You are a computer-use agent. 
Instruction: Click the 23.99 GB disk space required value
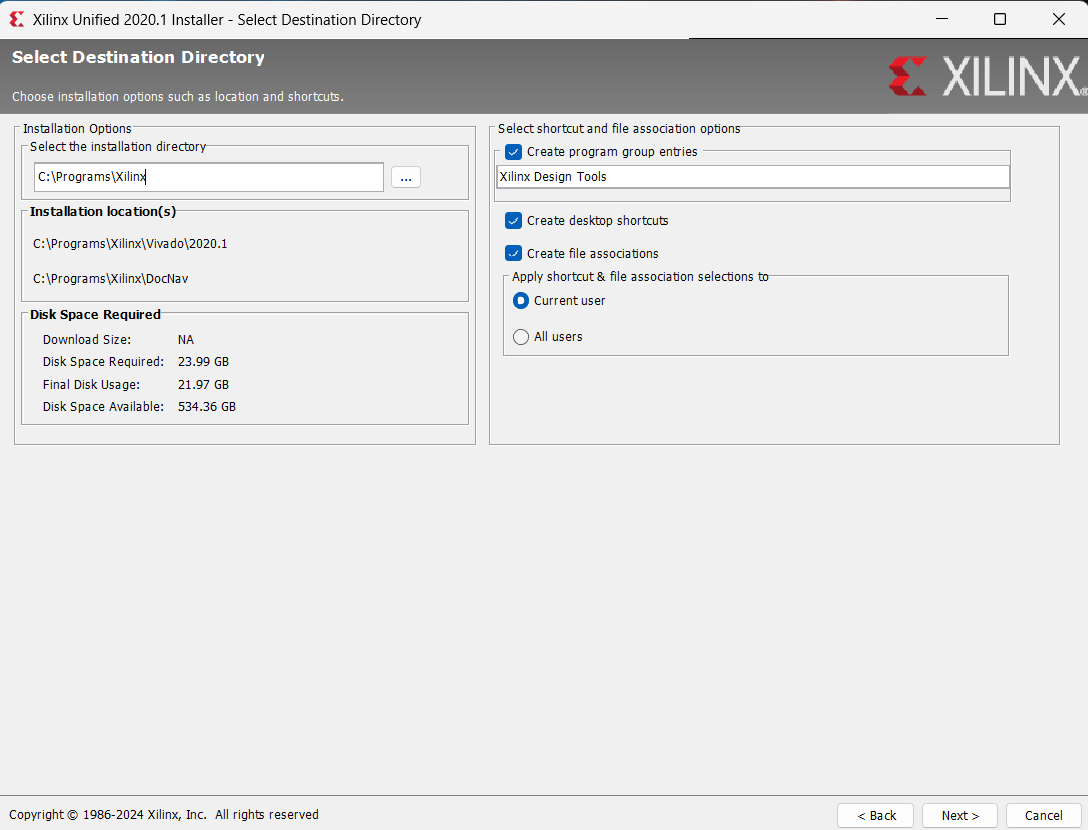pyautogui.click(x=203, y=362)
